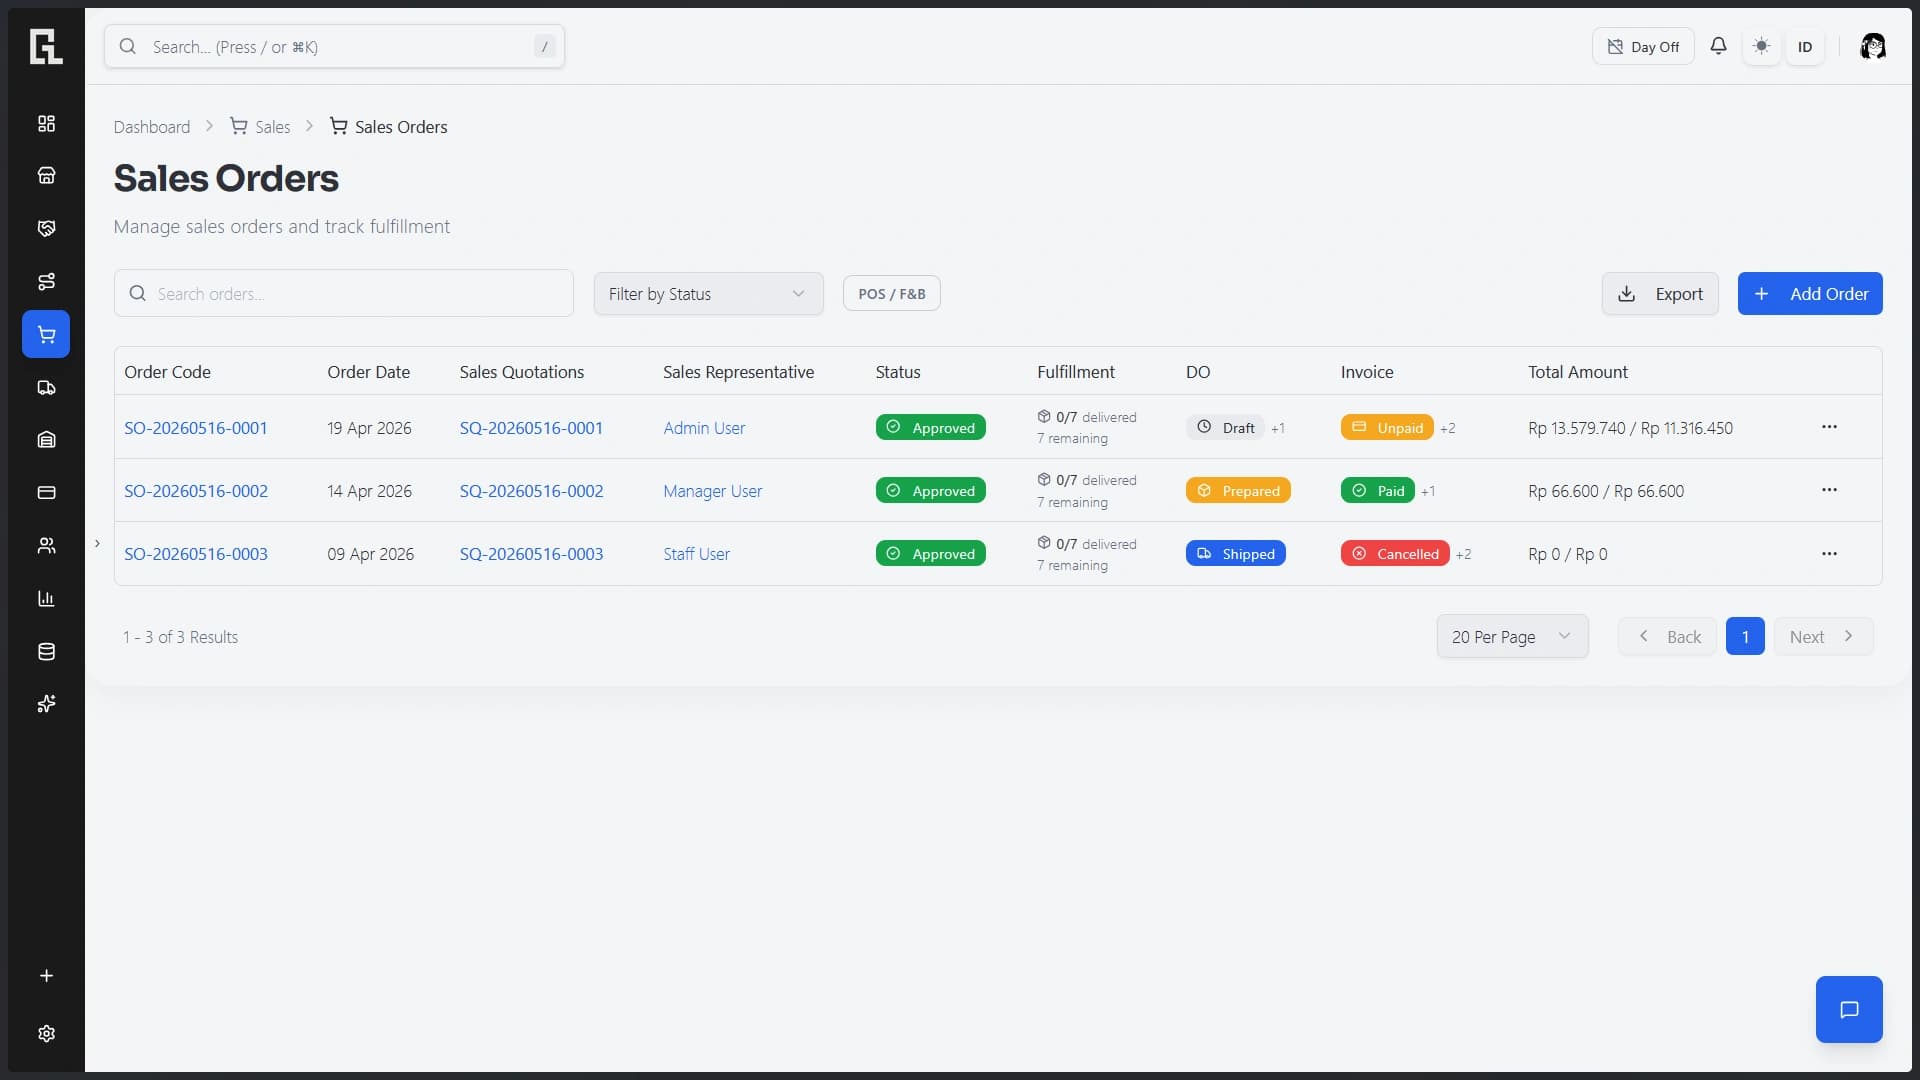Click the Paid invoice badge

tap(1378, 490)
